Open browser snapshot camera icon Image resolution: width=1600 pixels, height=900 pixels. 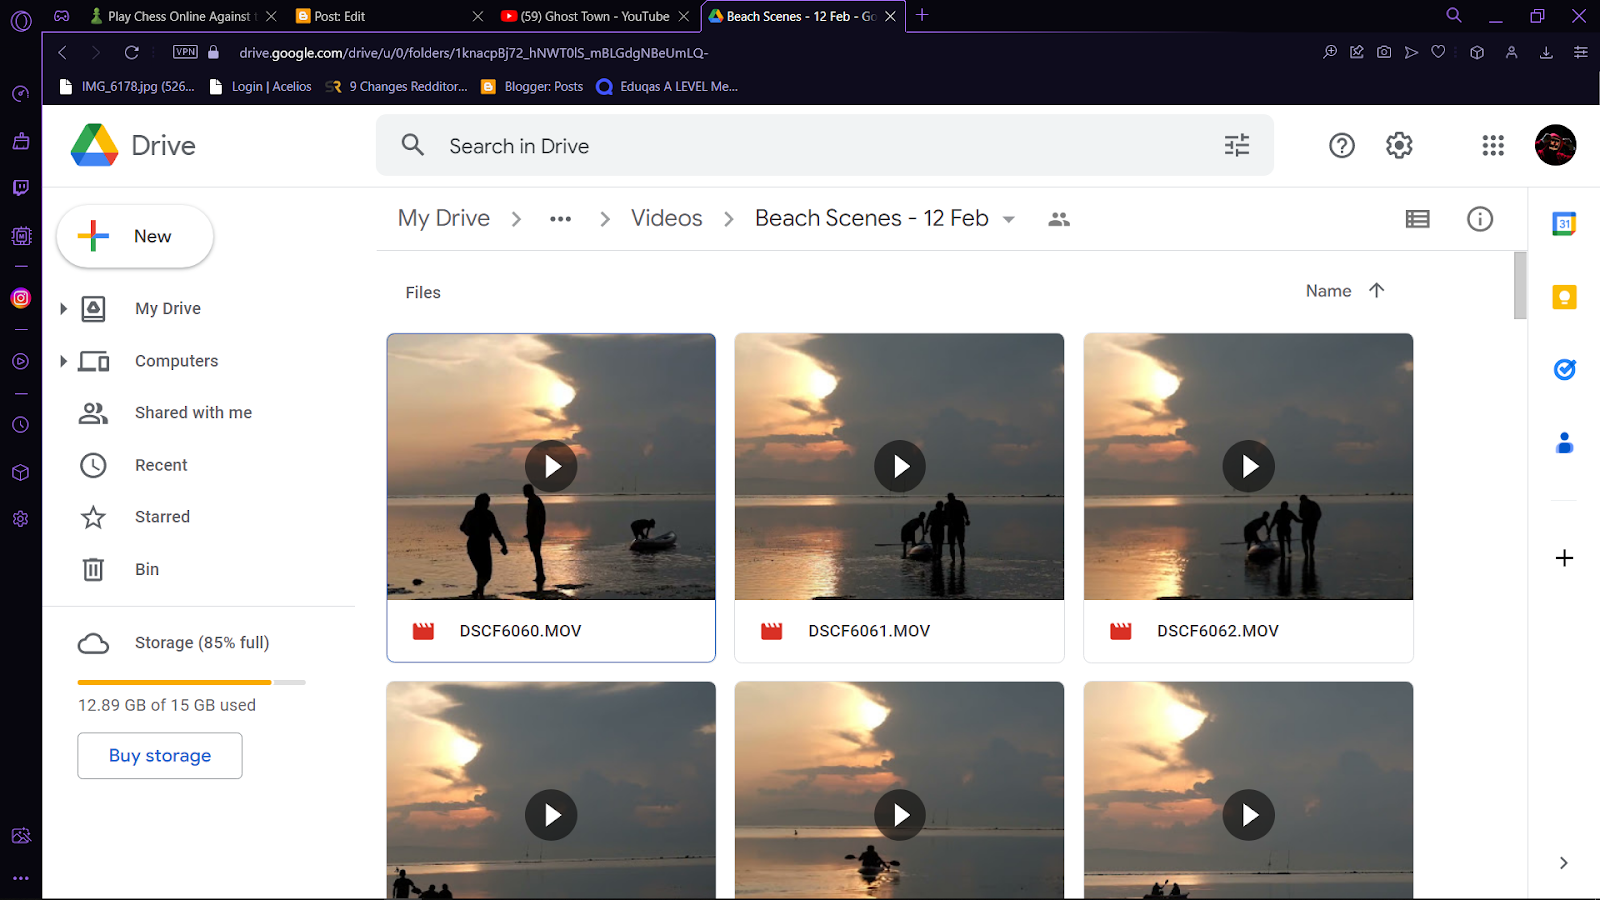click(x=1384, y=52)
